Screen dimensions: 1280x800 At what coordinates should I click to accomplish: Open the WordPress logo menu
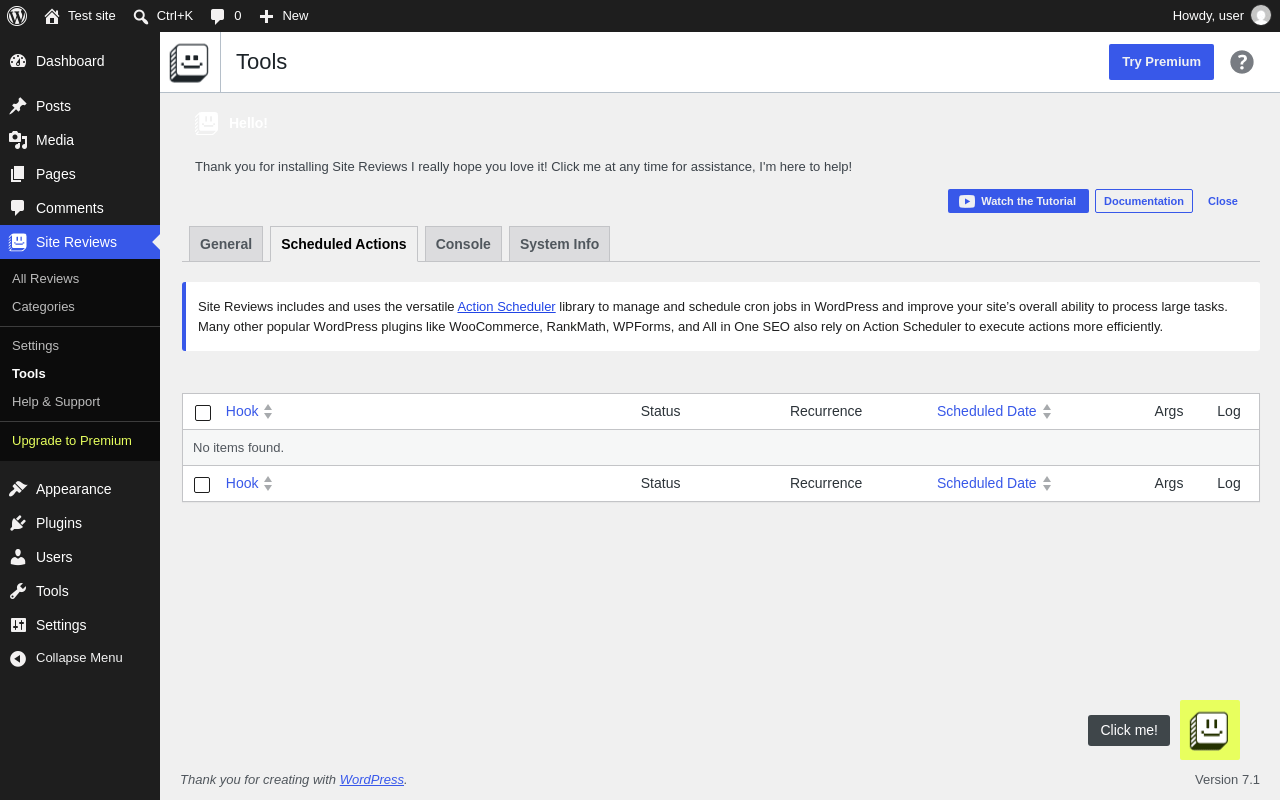click(17, 15)
